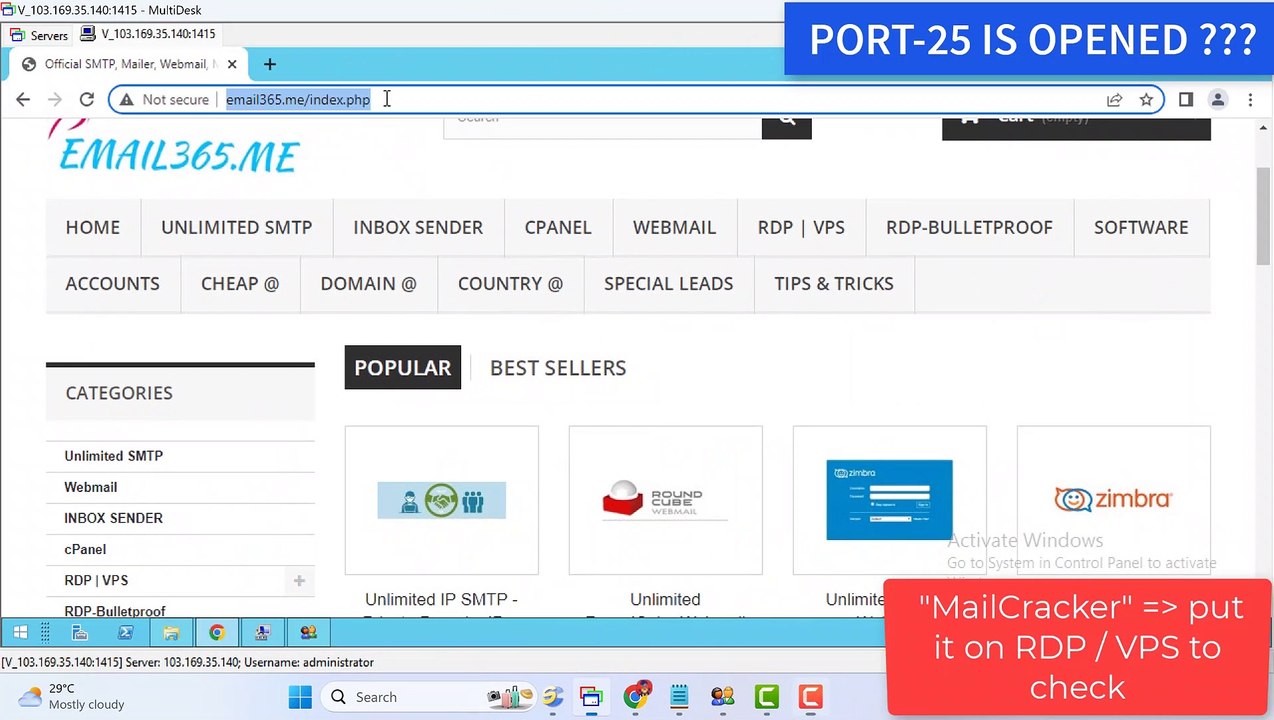This screenshot has width=1274, height=720.
Task: Open File Explorer in remote taskbar
Action: pos(171,632)
